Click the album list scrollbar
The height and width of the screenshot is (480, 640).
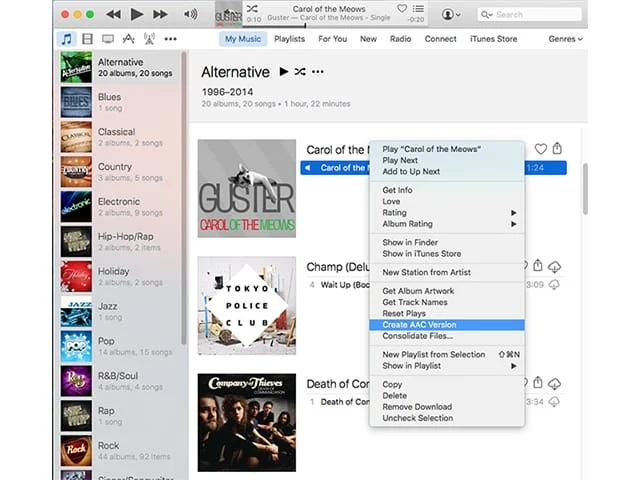tap(585, 189)
